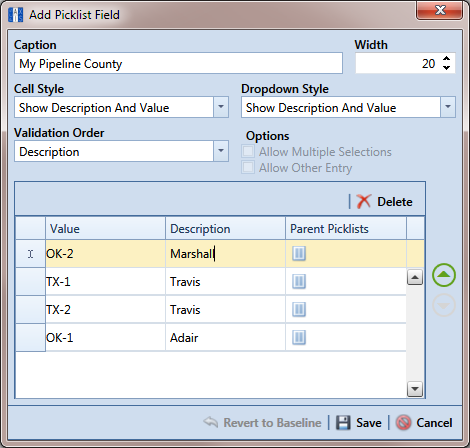
Task: Save the picklist field
Action: click(x=358, y=423)
